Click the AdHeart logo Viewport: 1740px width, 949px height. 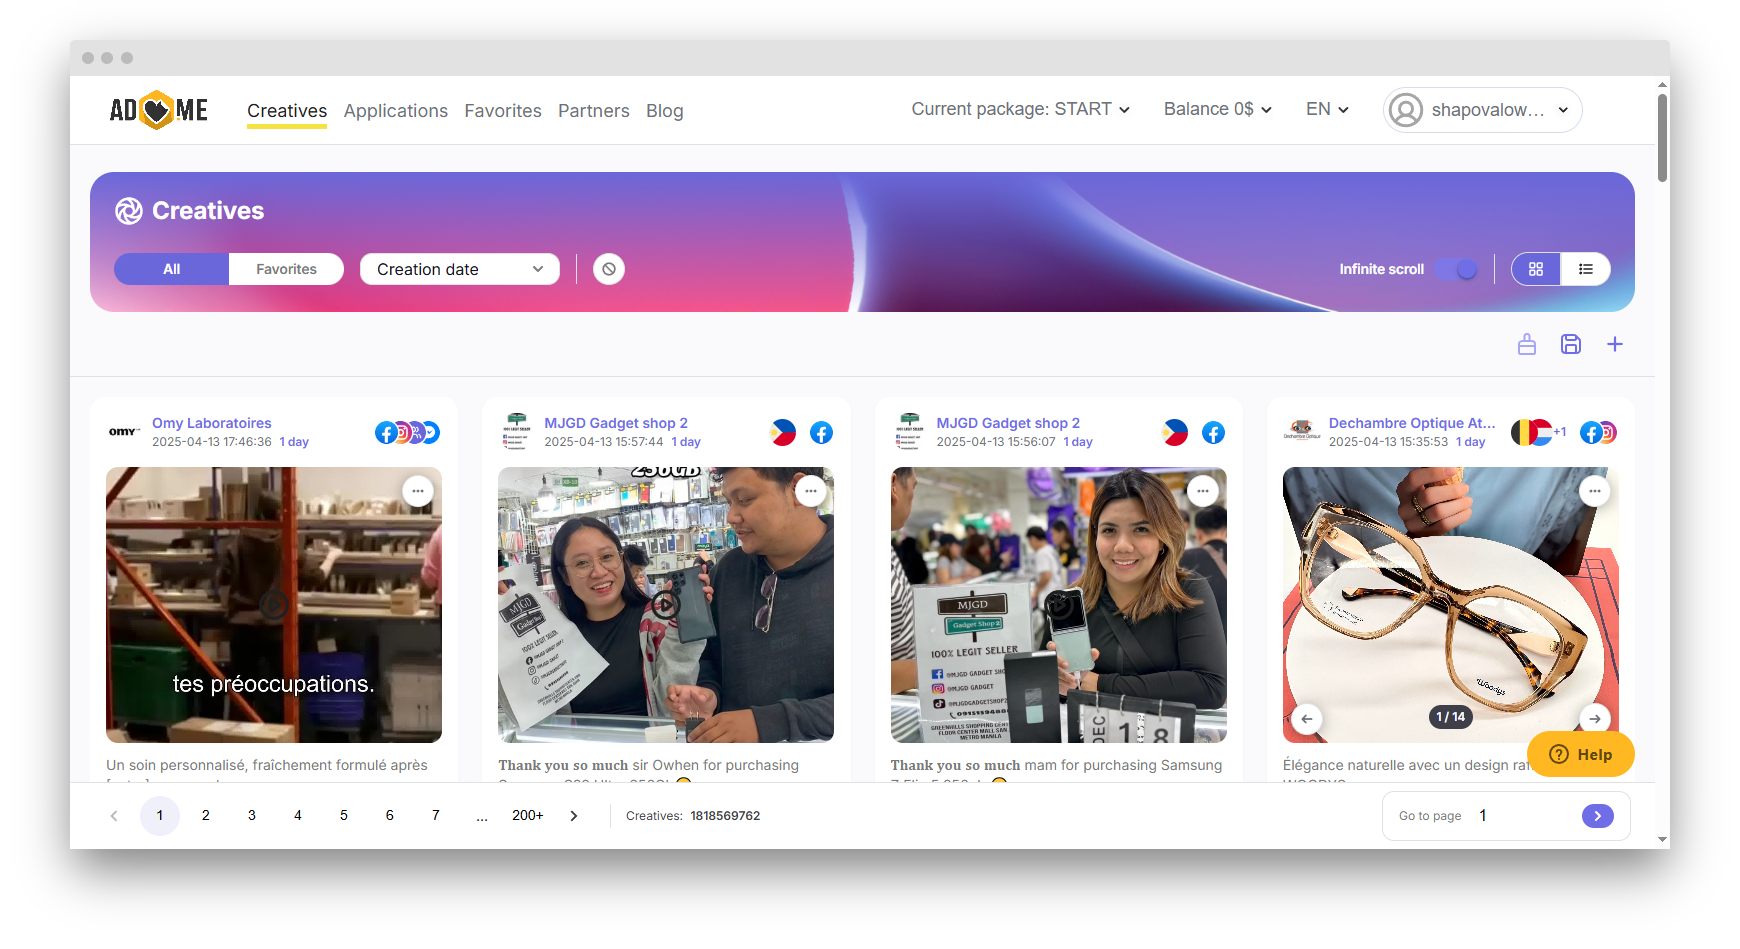[158, 110]
